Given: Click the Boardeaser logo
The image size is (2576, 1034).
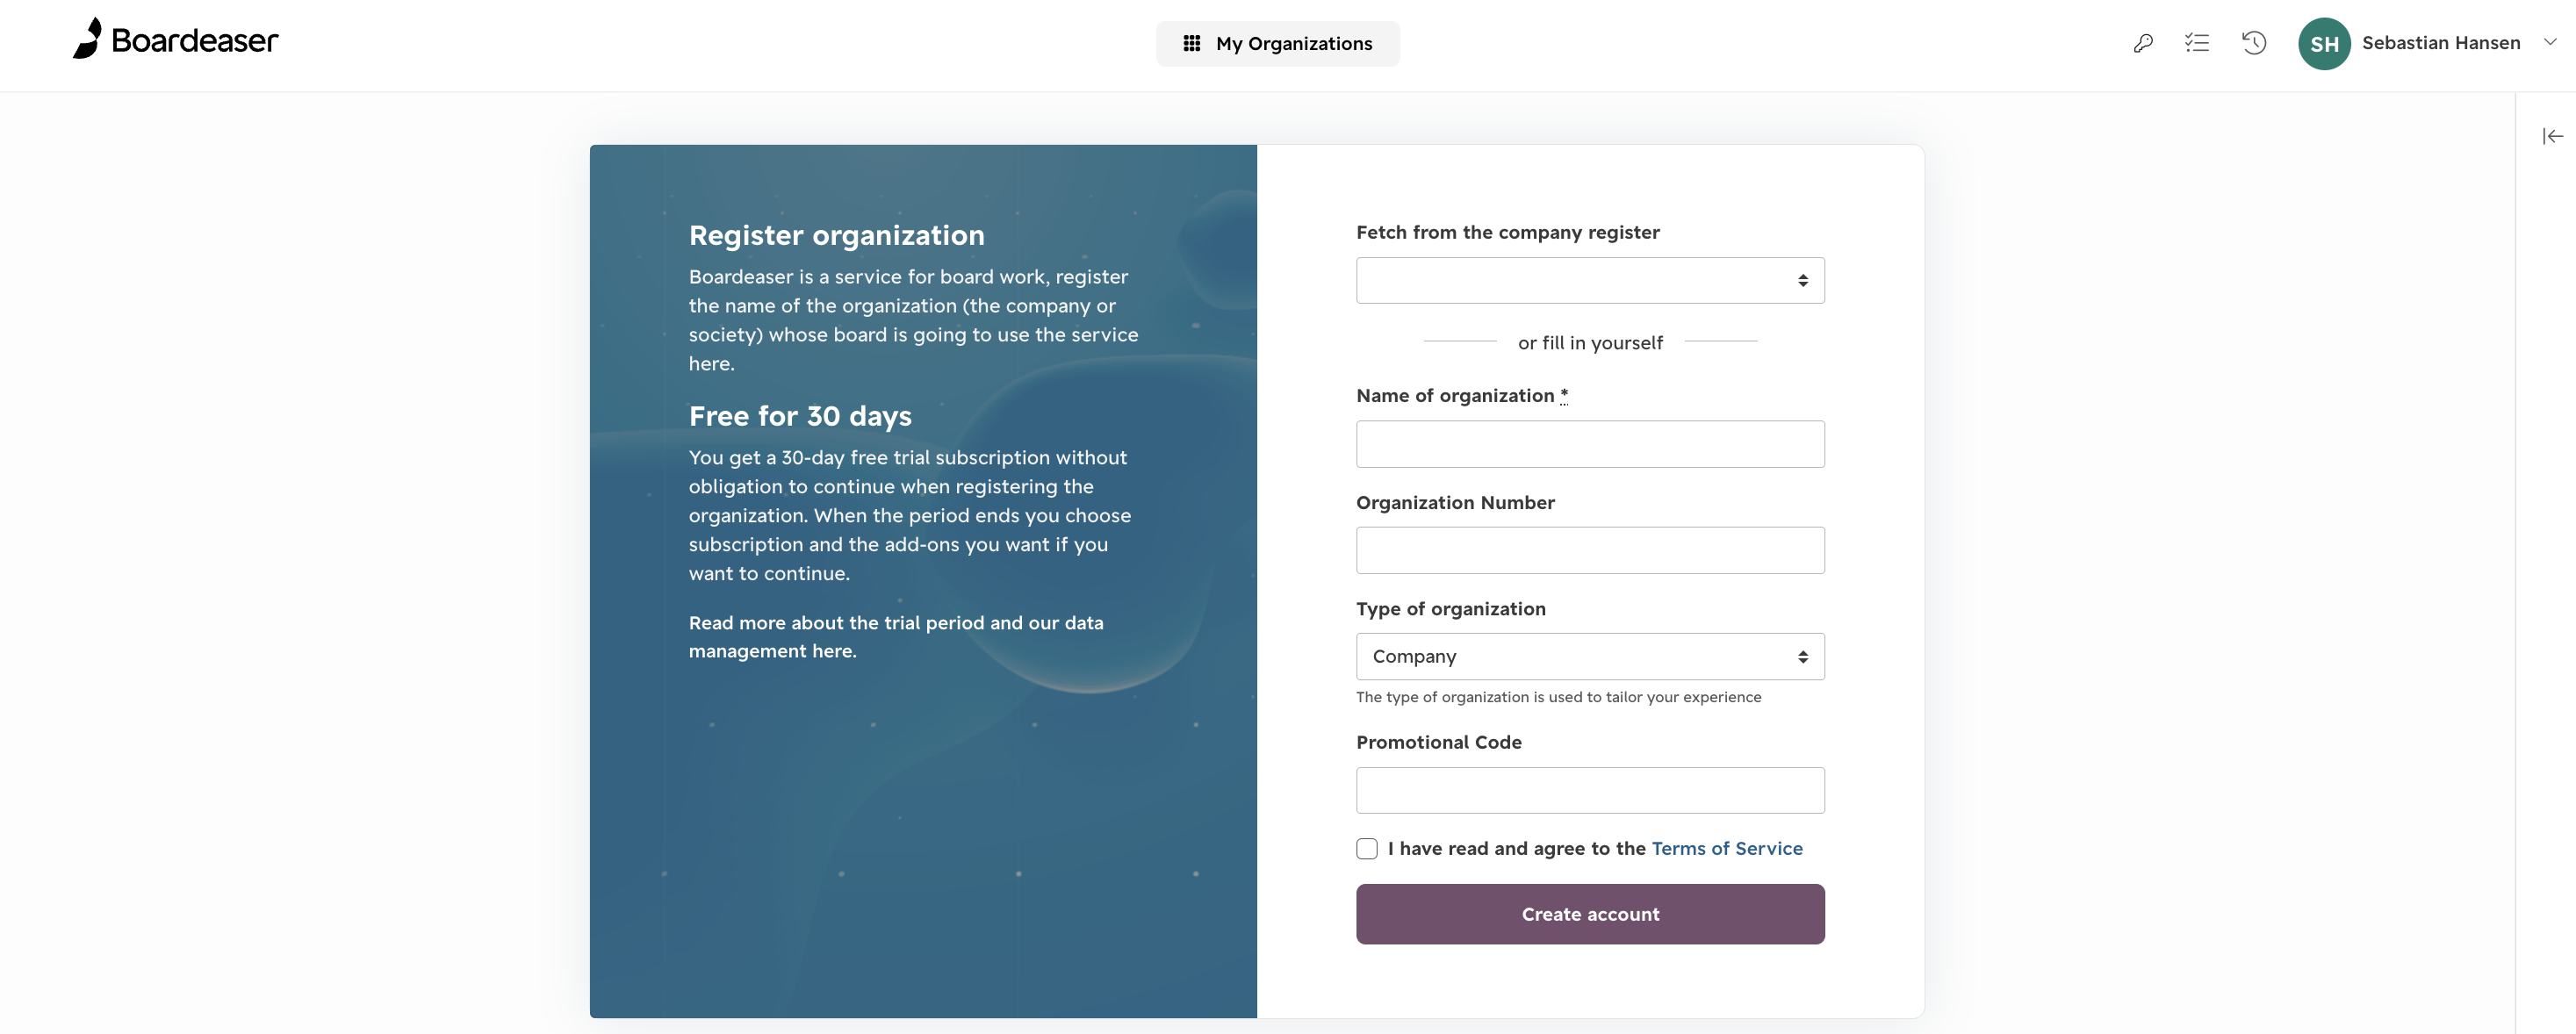Looking at the screenshot, I should 175,39.
